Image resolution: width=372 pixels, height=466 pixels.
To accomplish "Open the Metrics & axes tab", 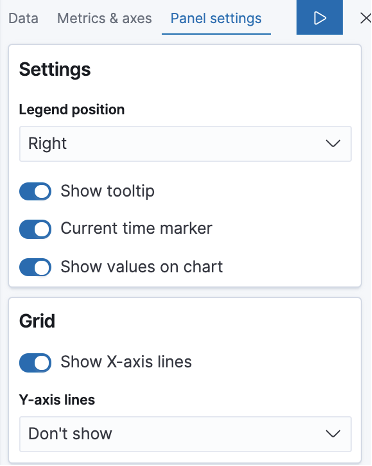I will point(104,18).
